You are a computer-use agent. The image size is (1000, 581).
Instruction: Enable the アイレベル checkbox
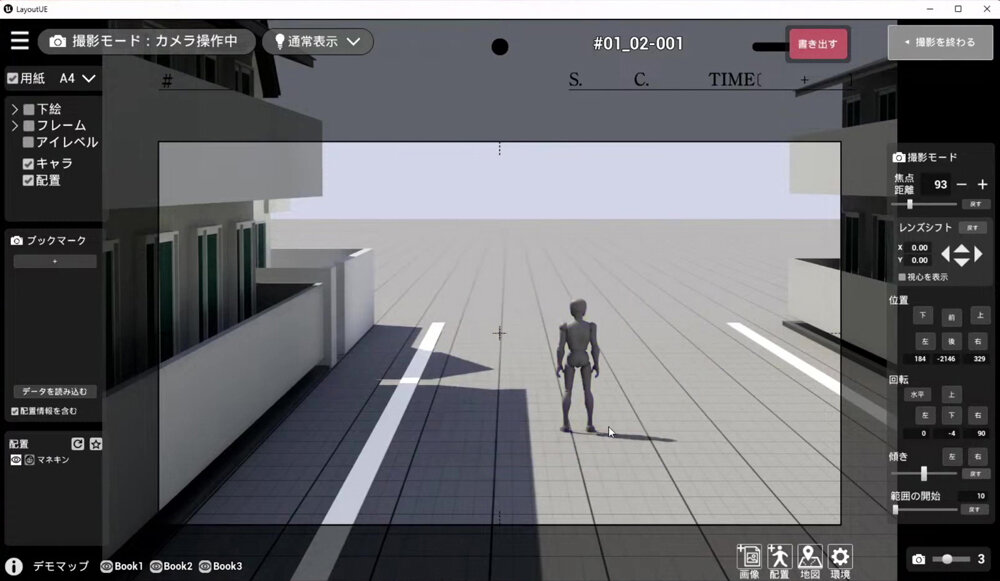tap(28, 142)
